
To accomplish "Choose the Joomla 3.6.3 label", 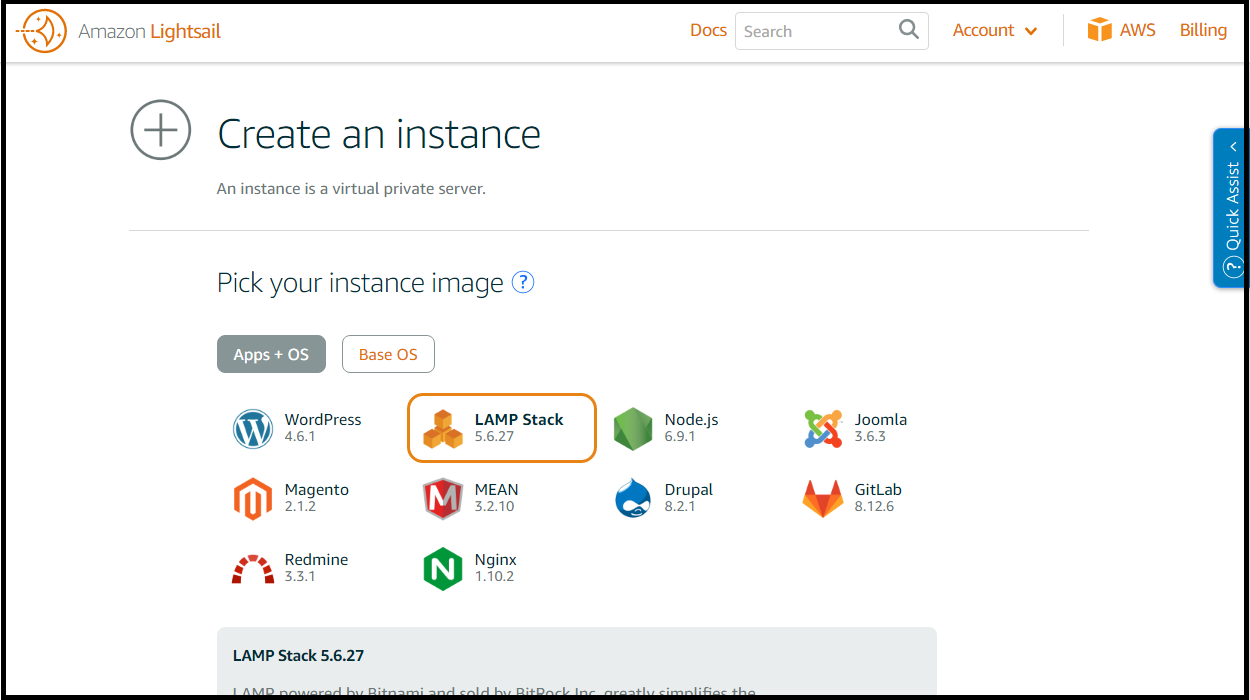I will click(x=881, y=428).
